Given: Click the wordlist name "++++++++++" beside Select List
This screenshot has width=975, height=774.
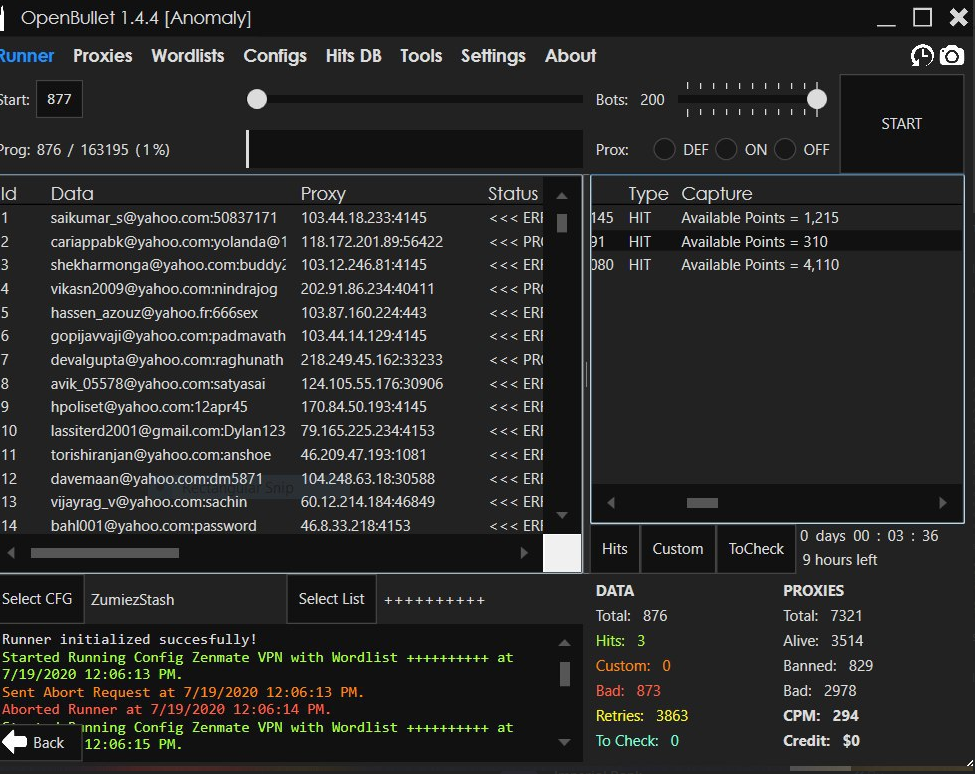Looking at the screenshot, I should pyautogui.click(x=434, y=601).
